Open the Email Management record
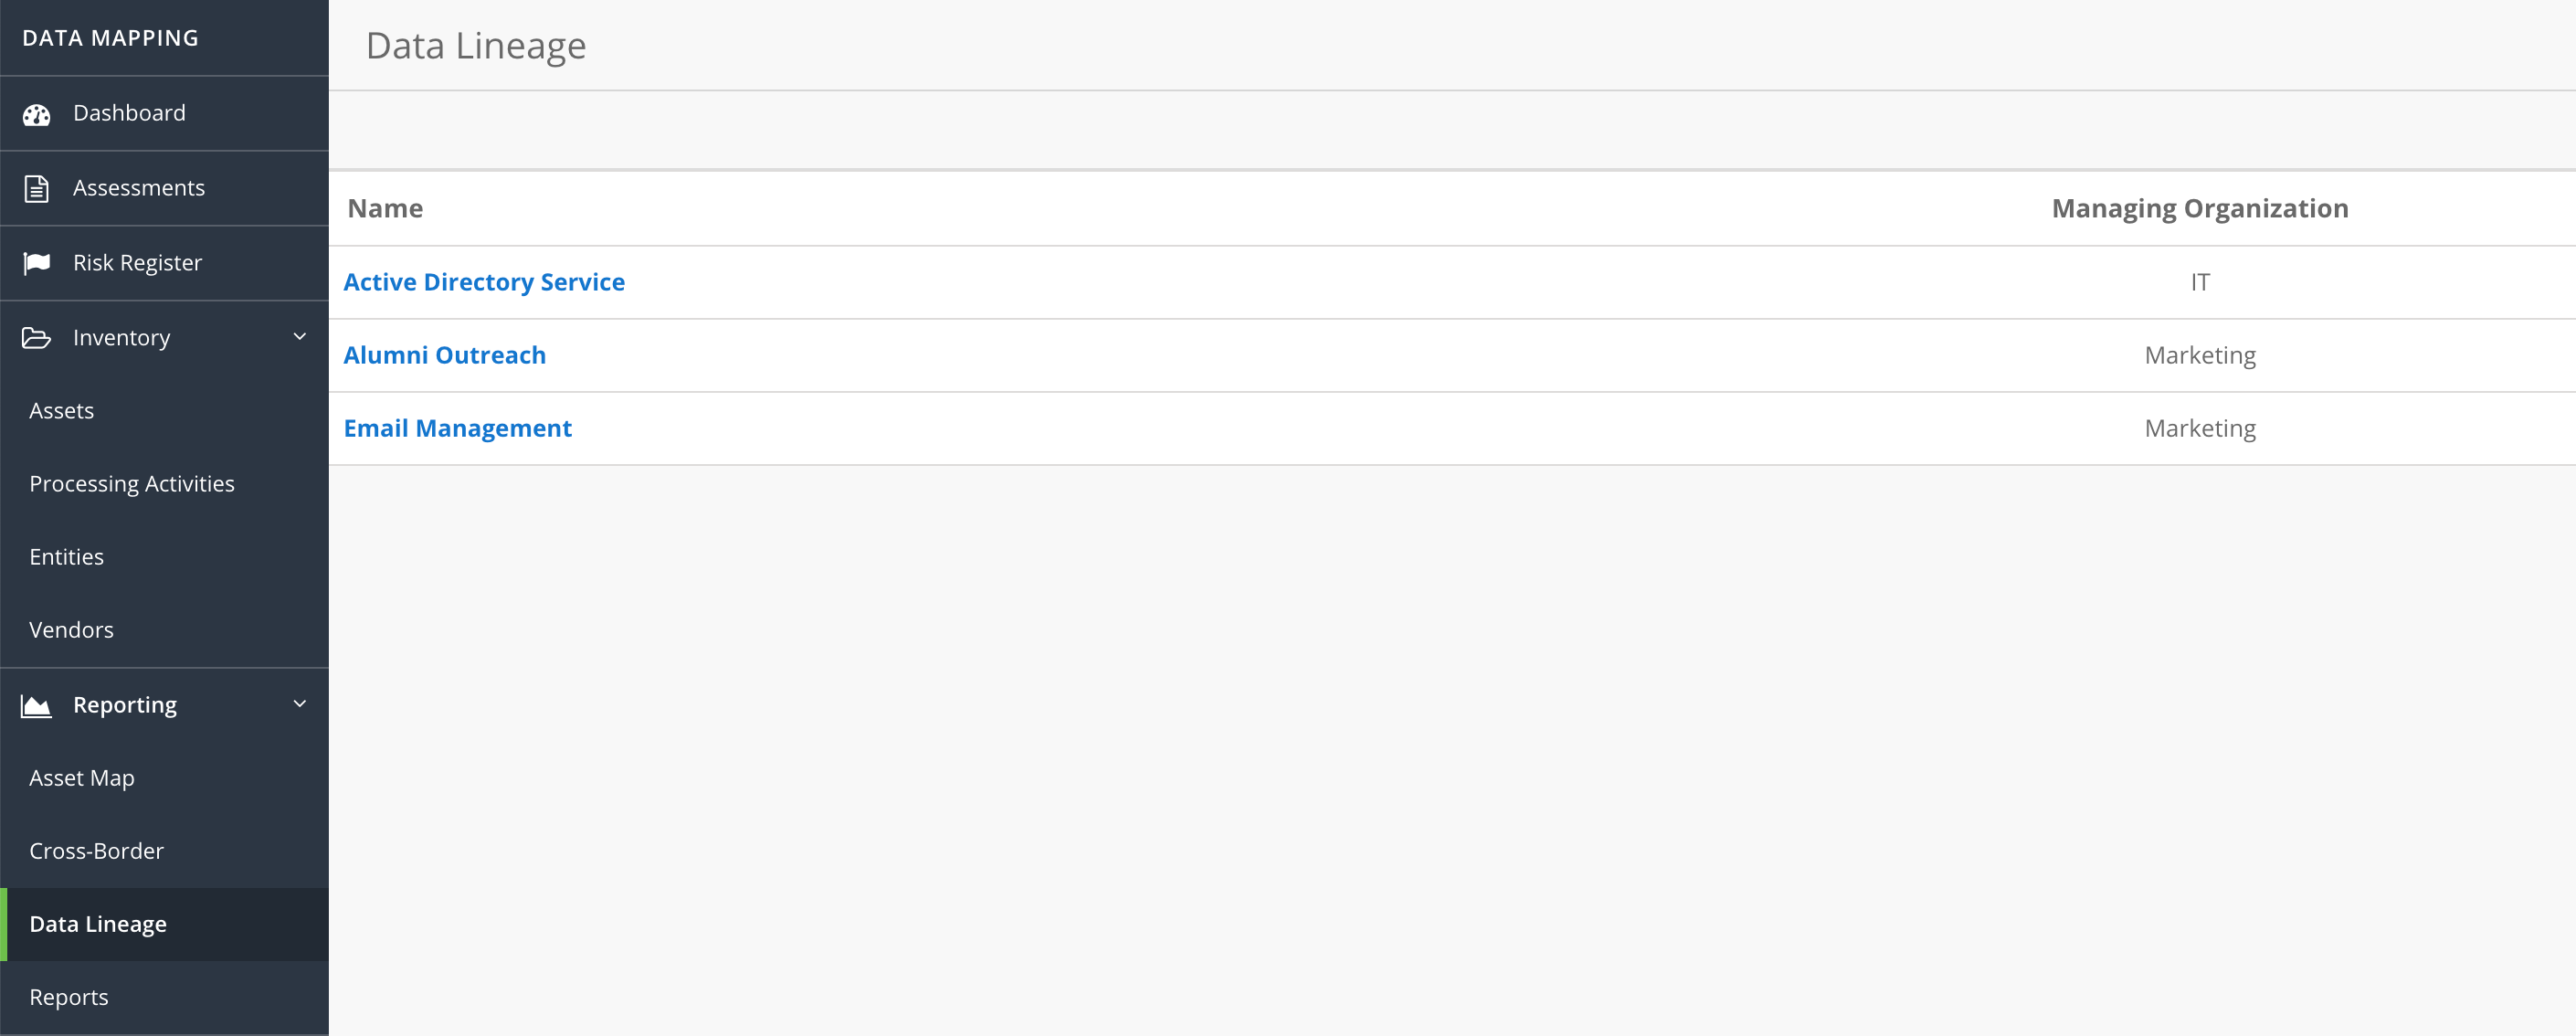The image size is (2576, 1036). (458, 427)
